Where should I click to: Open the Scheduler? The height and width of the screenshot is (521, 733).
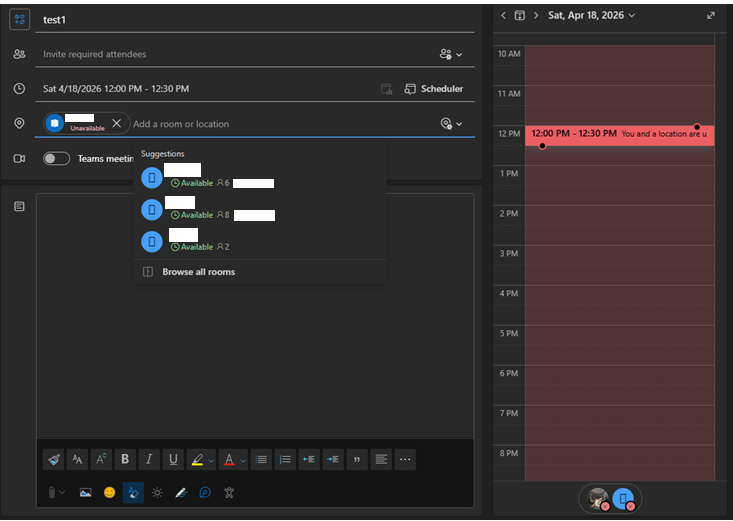tap(434, 89)
